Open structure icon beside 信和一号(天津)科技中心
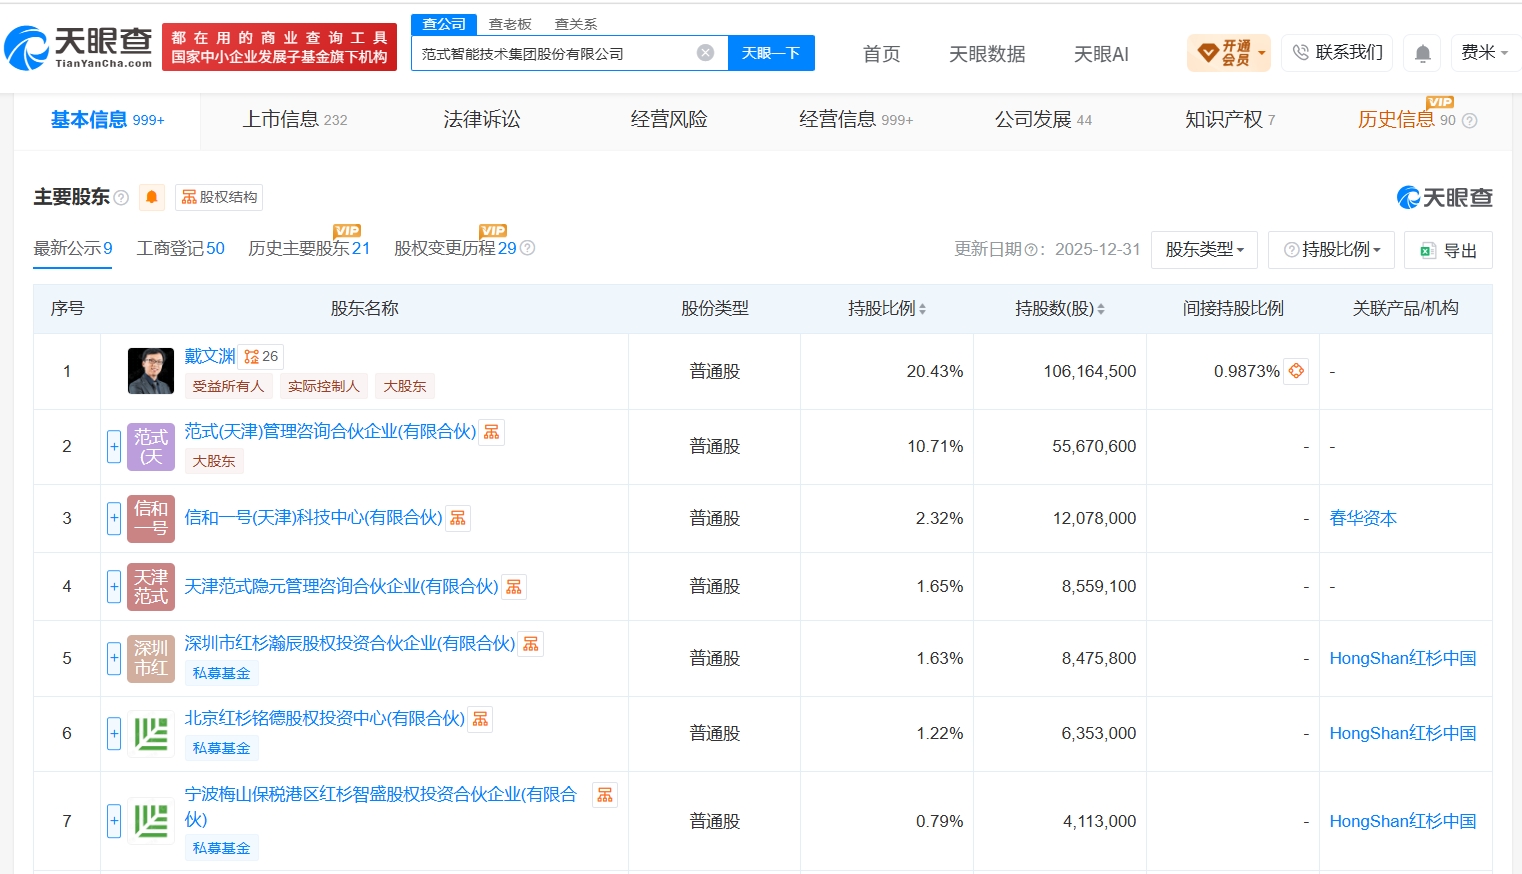Screen dimensions: 1522x874 coord(458,518)
